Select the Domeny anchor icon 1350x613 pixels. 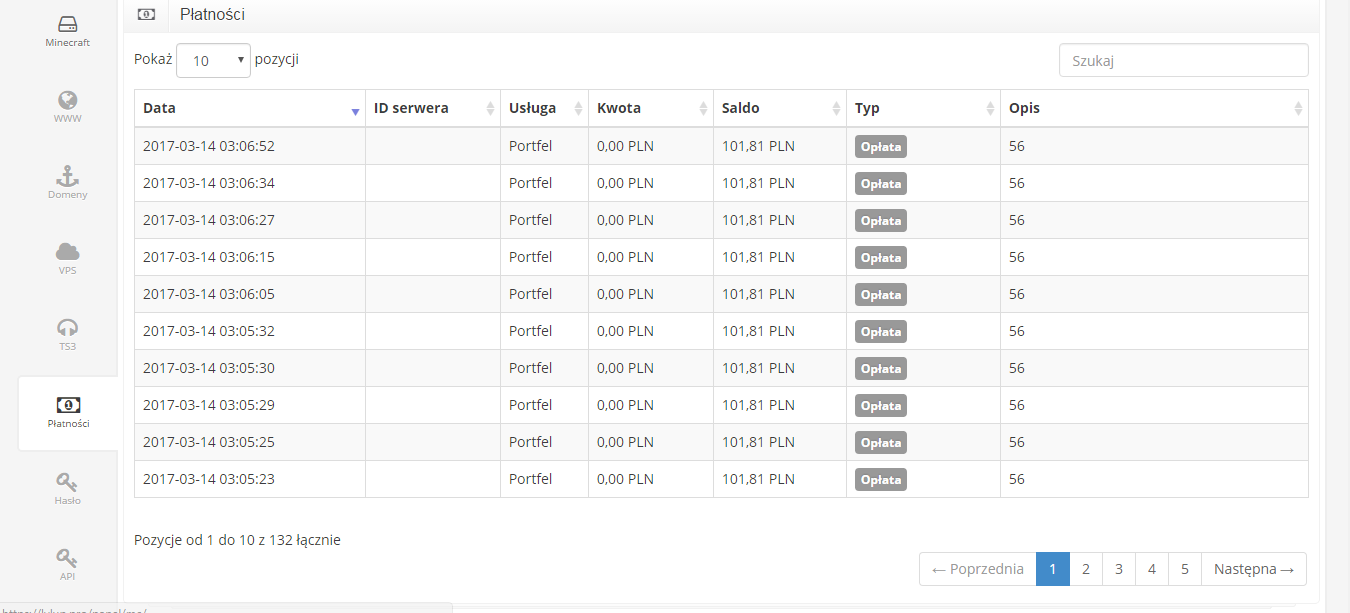click(67, 177)
